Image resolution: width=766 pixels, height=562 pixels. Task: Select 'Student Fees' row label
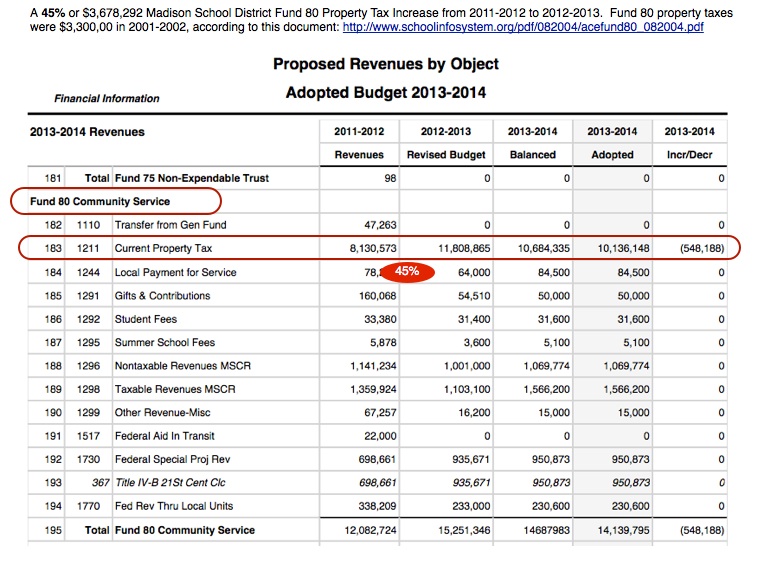146,320
